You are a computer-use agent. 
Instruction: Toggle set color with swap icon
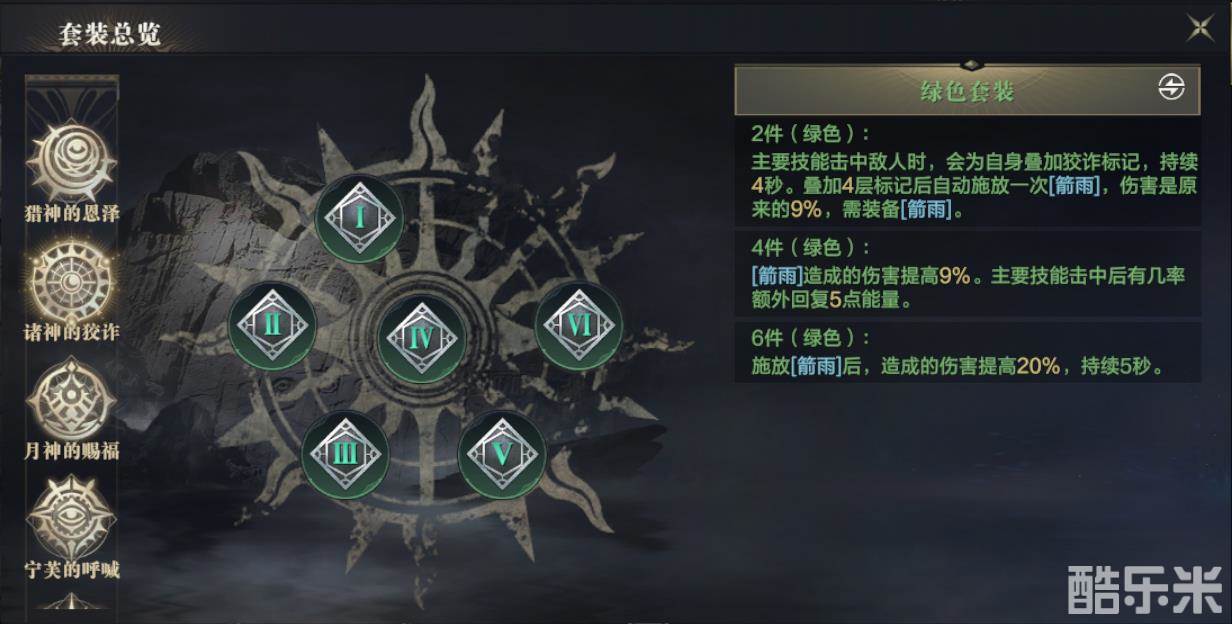(1171, 88)
